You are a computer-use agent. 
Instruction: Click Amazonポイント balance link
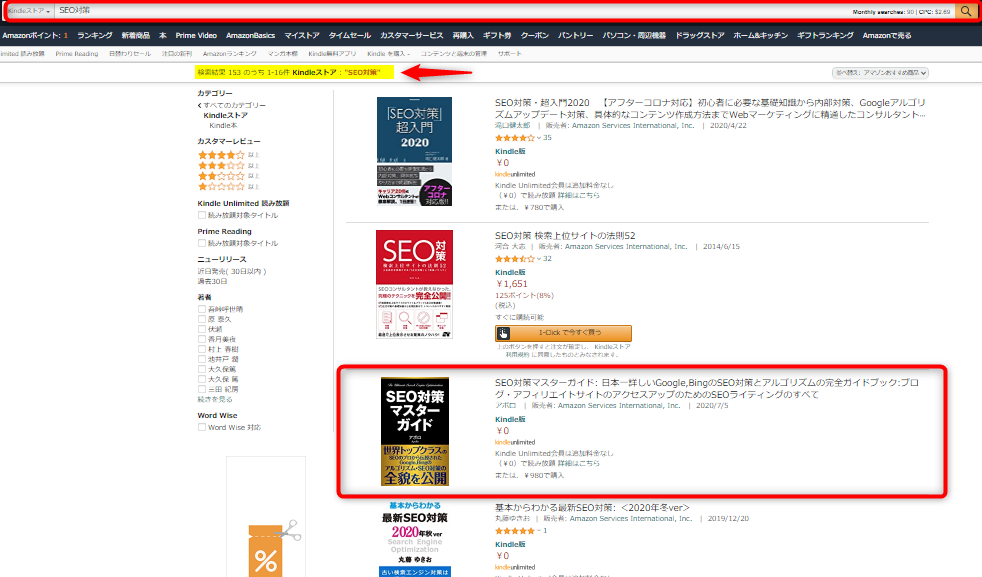35,36
